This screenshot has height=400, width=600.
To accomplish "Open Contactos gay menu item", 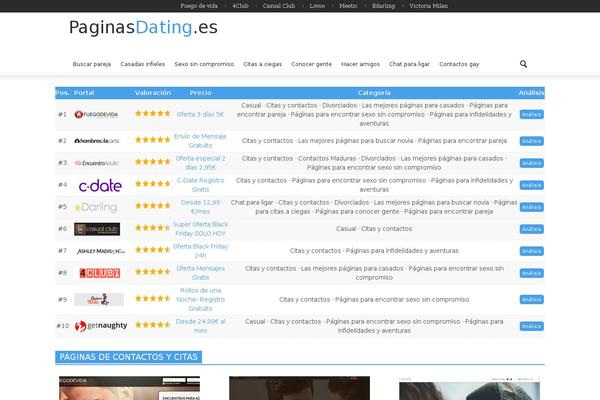I will coord(459,64).
